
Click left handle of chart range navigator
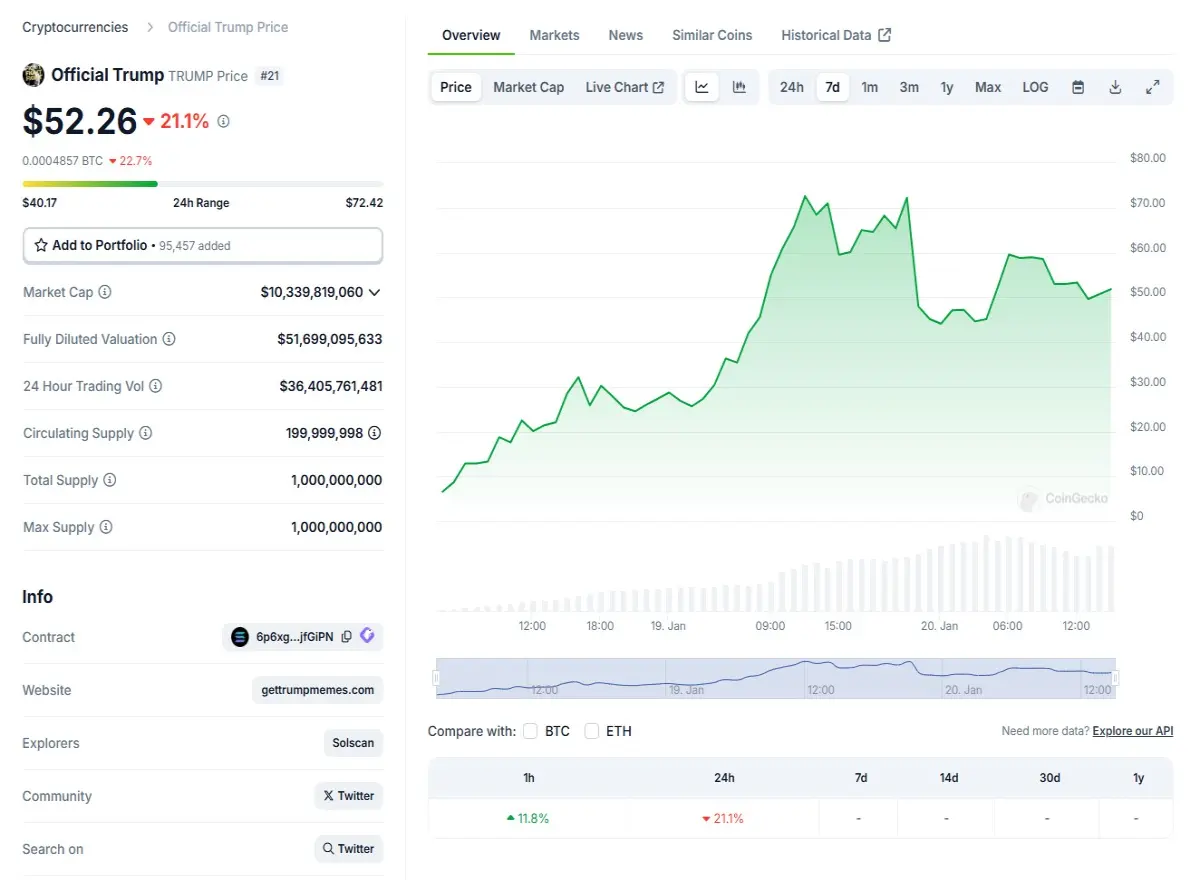436,678
